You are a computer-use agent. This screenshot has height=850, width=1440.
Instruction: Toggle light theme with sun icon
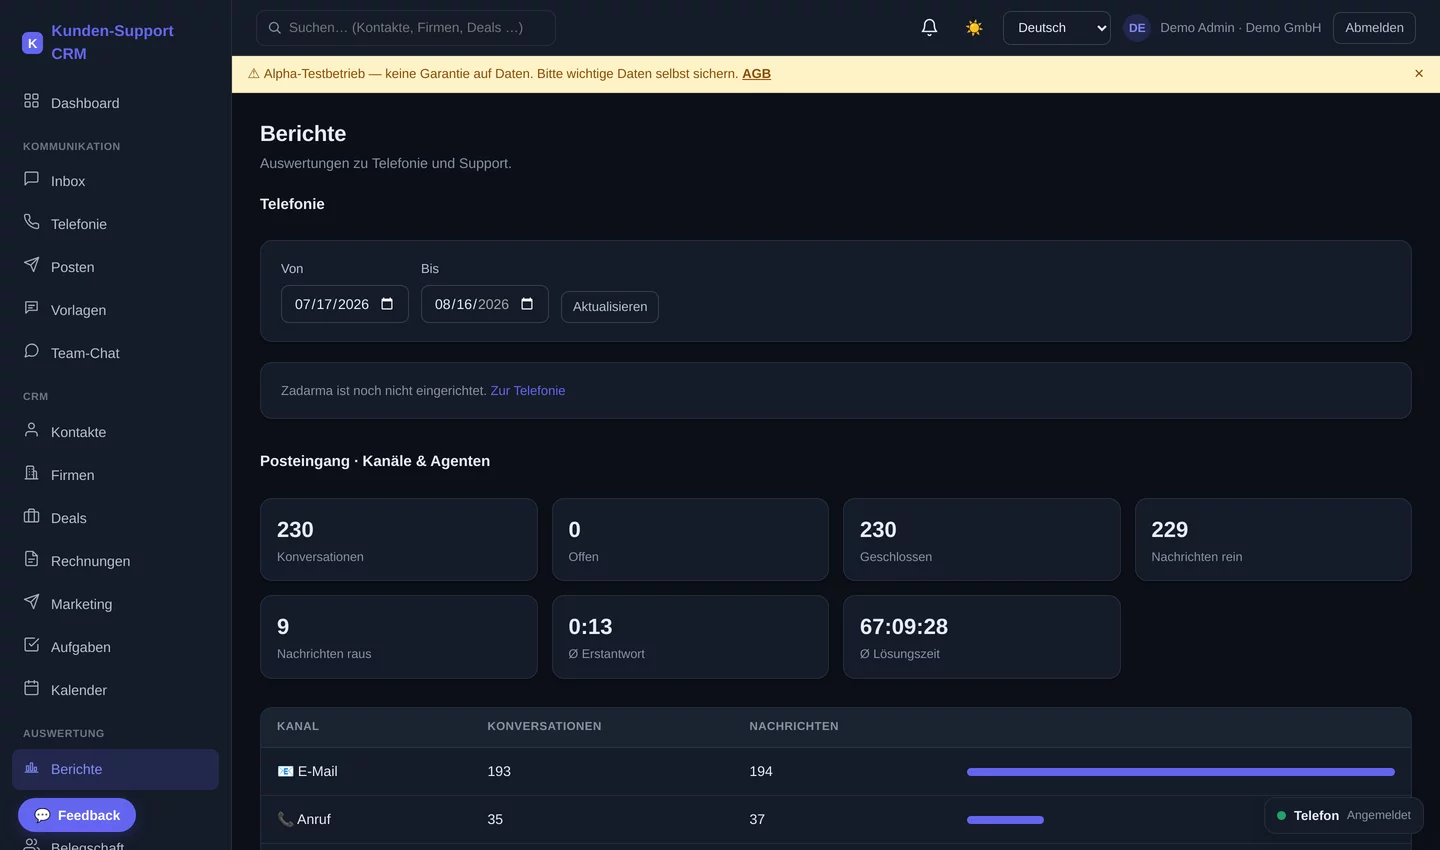tap(974, 28)
